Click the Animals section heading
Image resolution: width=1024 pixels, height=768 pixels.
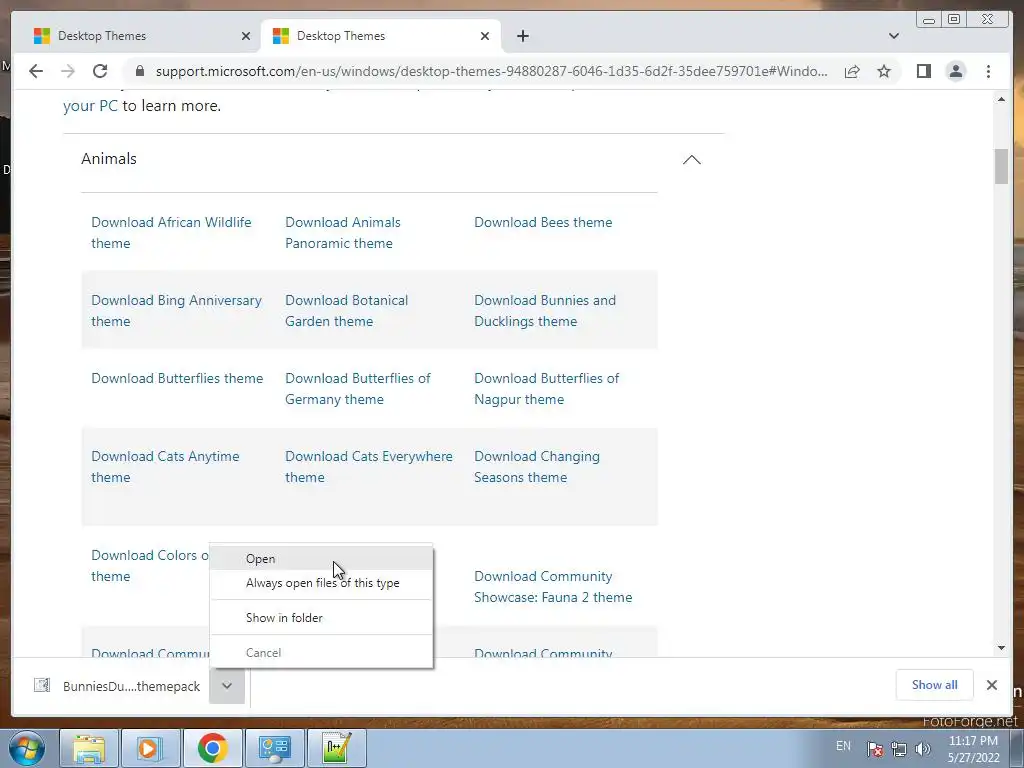pos(109,159)
